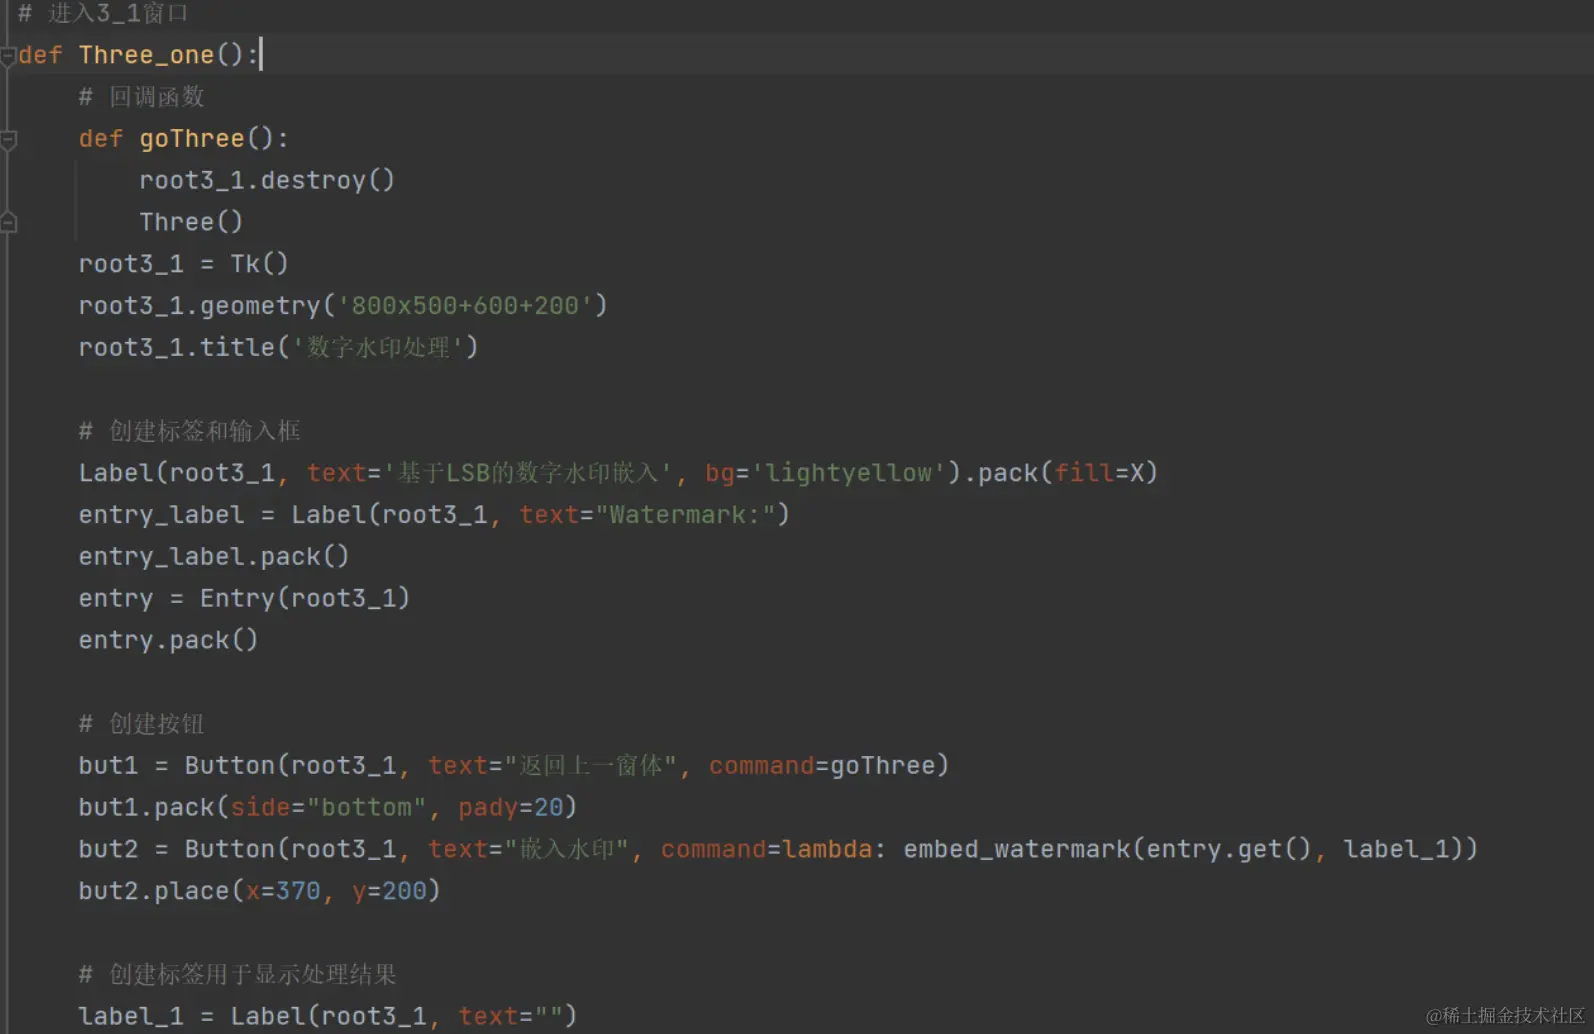Click the label text '基于LSB的数字水印嵌入'
This screenshot has width=1594, height=1034.
click(x=528, y=473)
